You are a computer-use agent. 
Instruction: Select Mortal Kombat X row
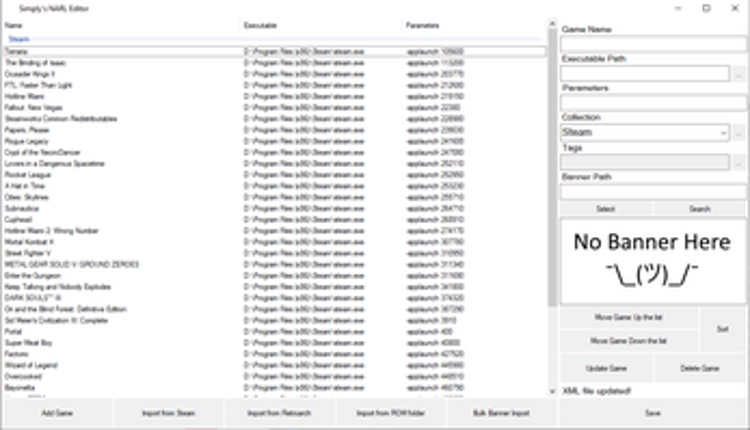tap(274, 242)
